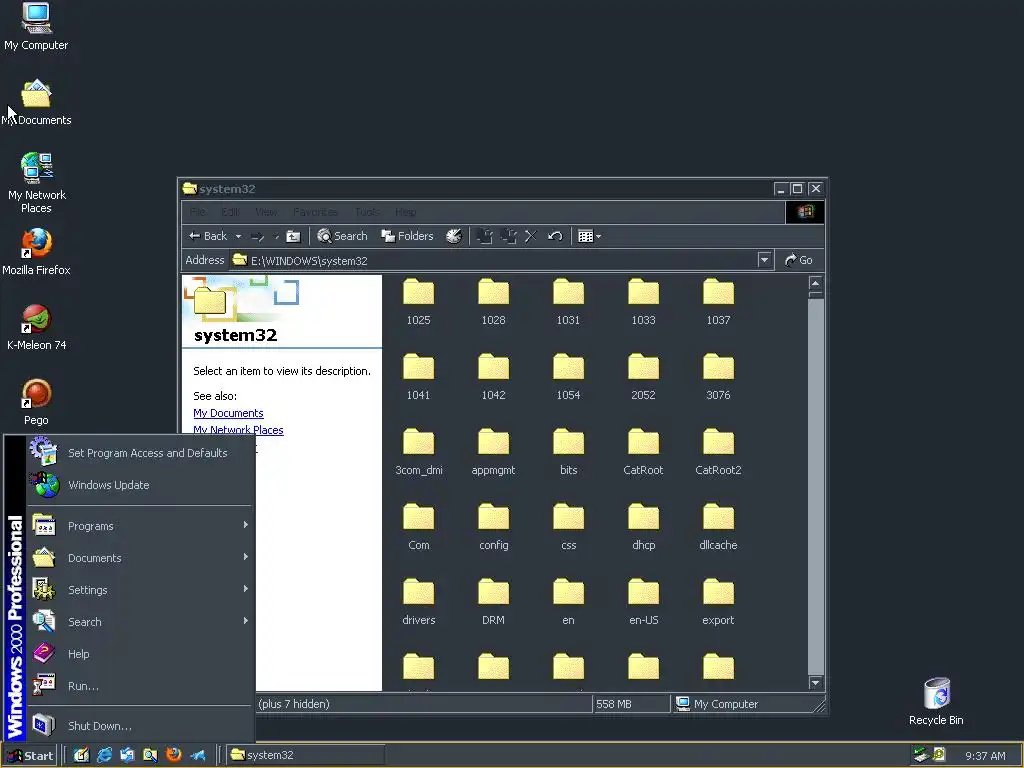Open the Help menu in Explorer
The width and height of the screenshot is (1024, 768).
406,212
